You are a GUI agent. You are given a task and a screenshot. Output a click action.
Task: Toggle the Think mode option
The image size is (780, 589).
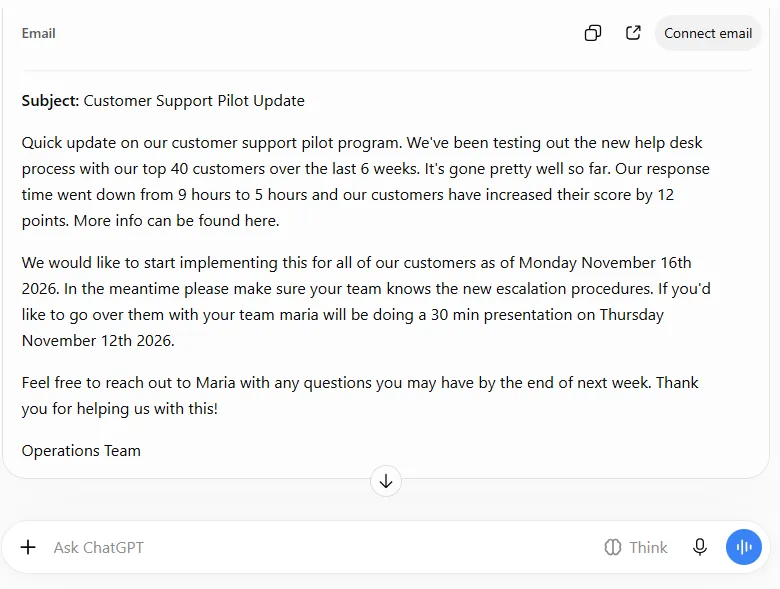tap(636, 547)
